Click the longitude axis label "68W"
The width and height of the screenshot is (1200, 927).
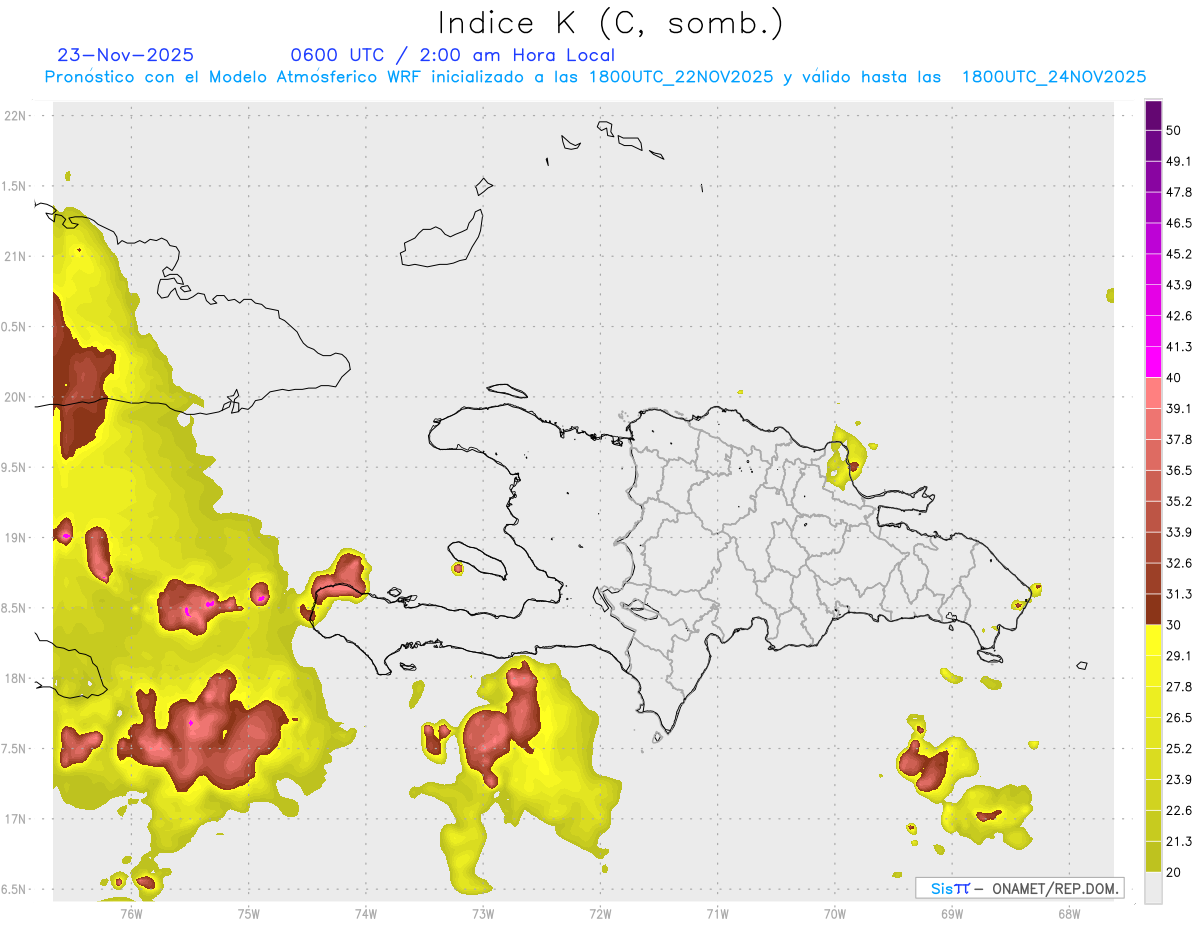coord(1069,913)
